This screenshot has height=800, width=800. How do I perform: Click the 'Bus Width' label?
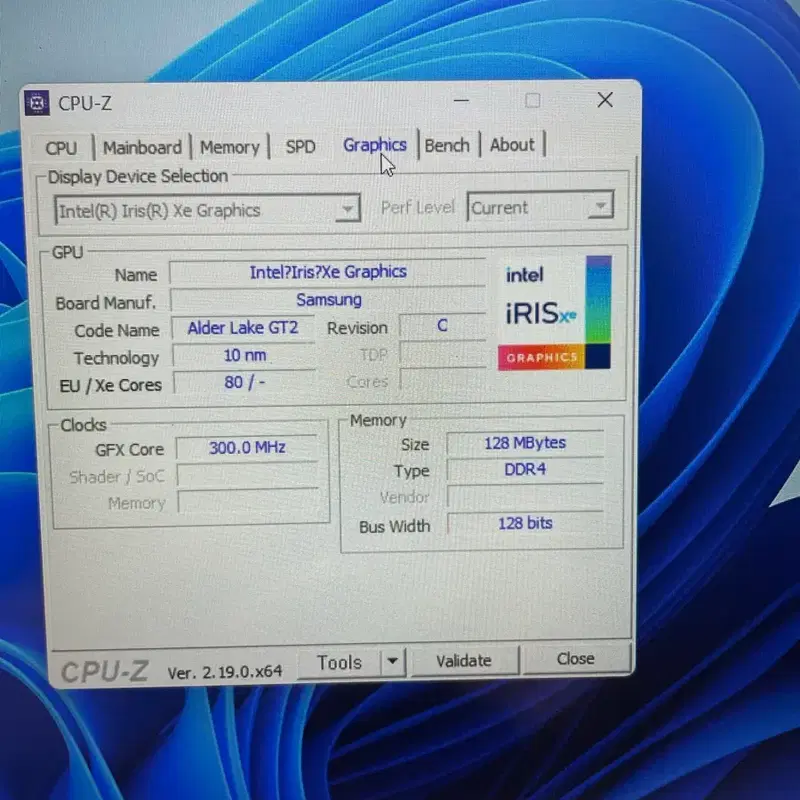pos(395,527)
